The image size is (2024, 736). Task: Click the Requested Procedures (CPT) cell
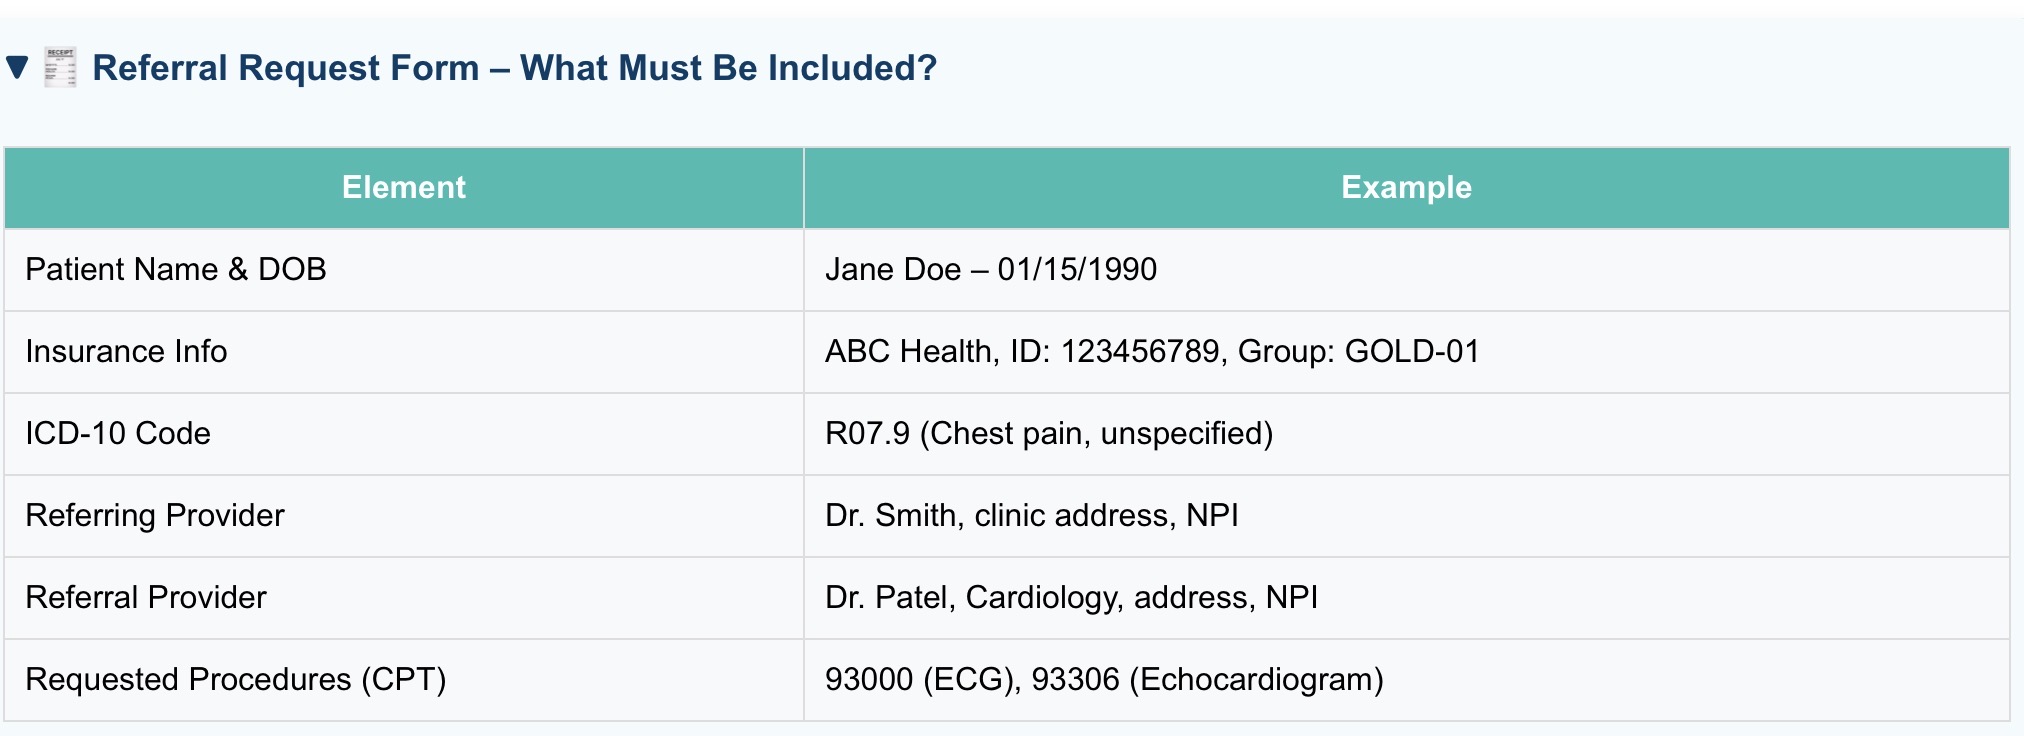pyautogui.click(x=404, y=680)
